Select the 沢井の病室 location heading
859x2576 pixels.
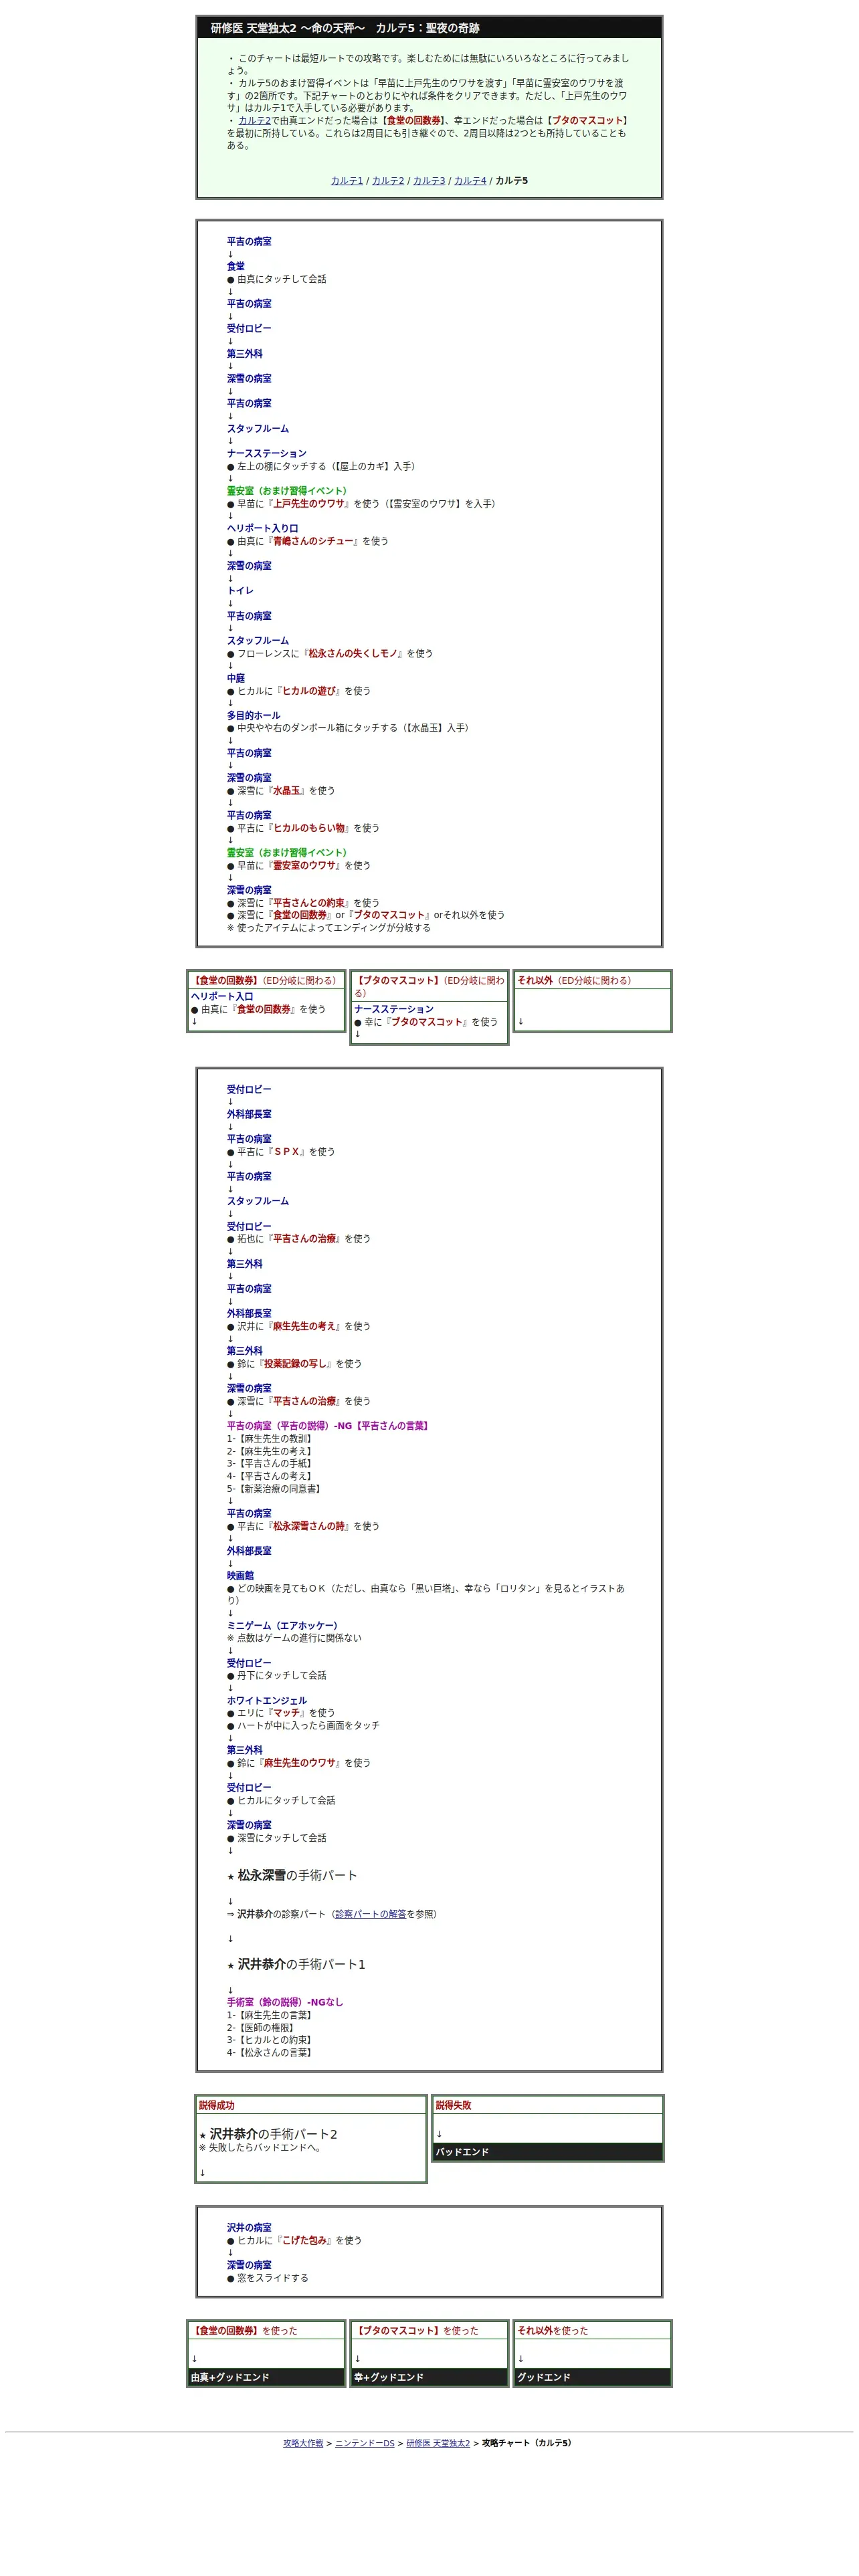click(249, 2228)
